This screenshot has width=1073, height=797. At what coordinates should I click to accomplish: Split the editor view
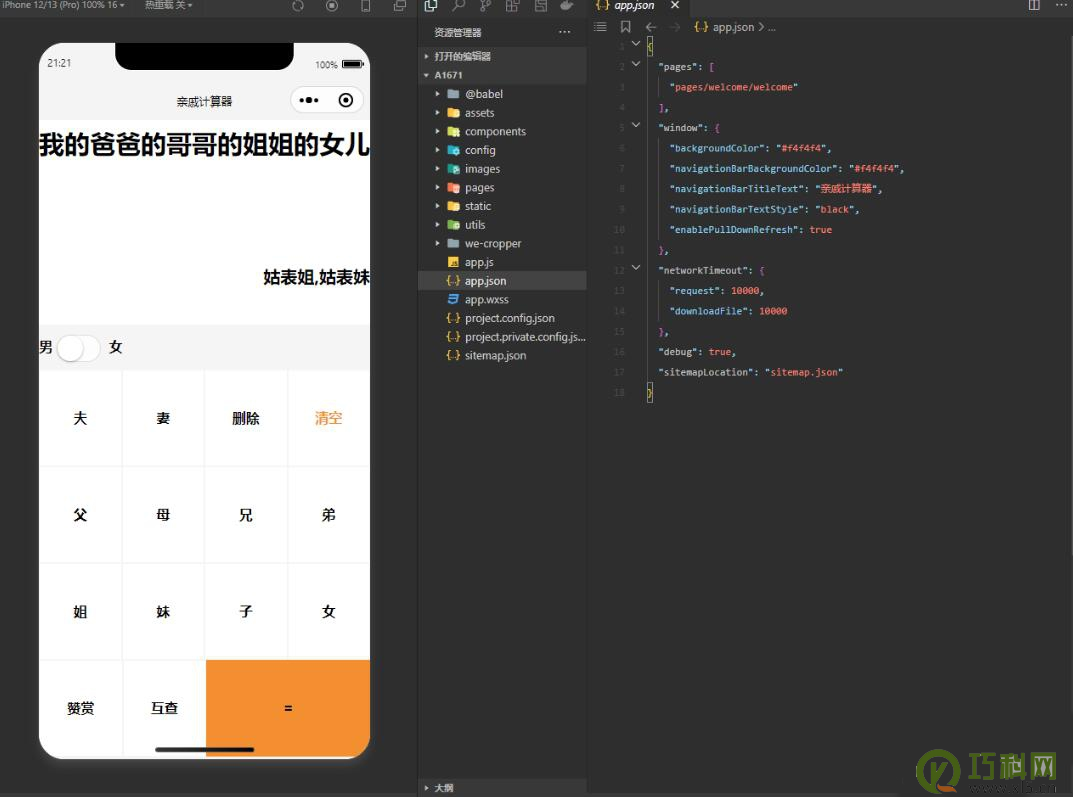pos(1034,5)
